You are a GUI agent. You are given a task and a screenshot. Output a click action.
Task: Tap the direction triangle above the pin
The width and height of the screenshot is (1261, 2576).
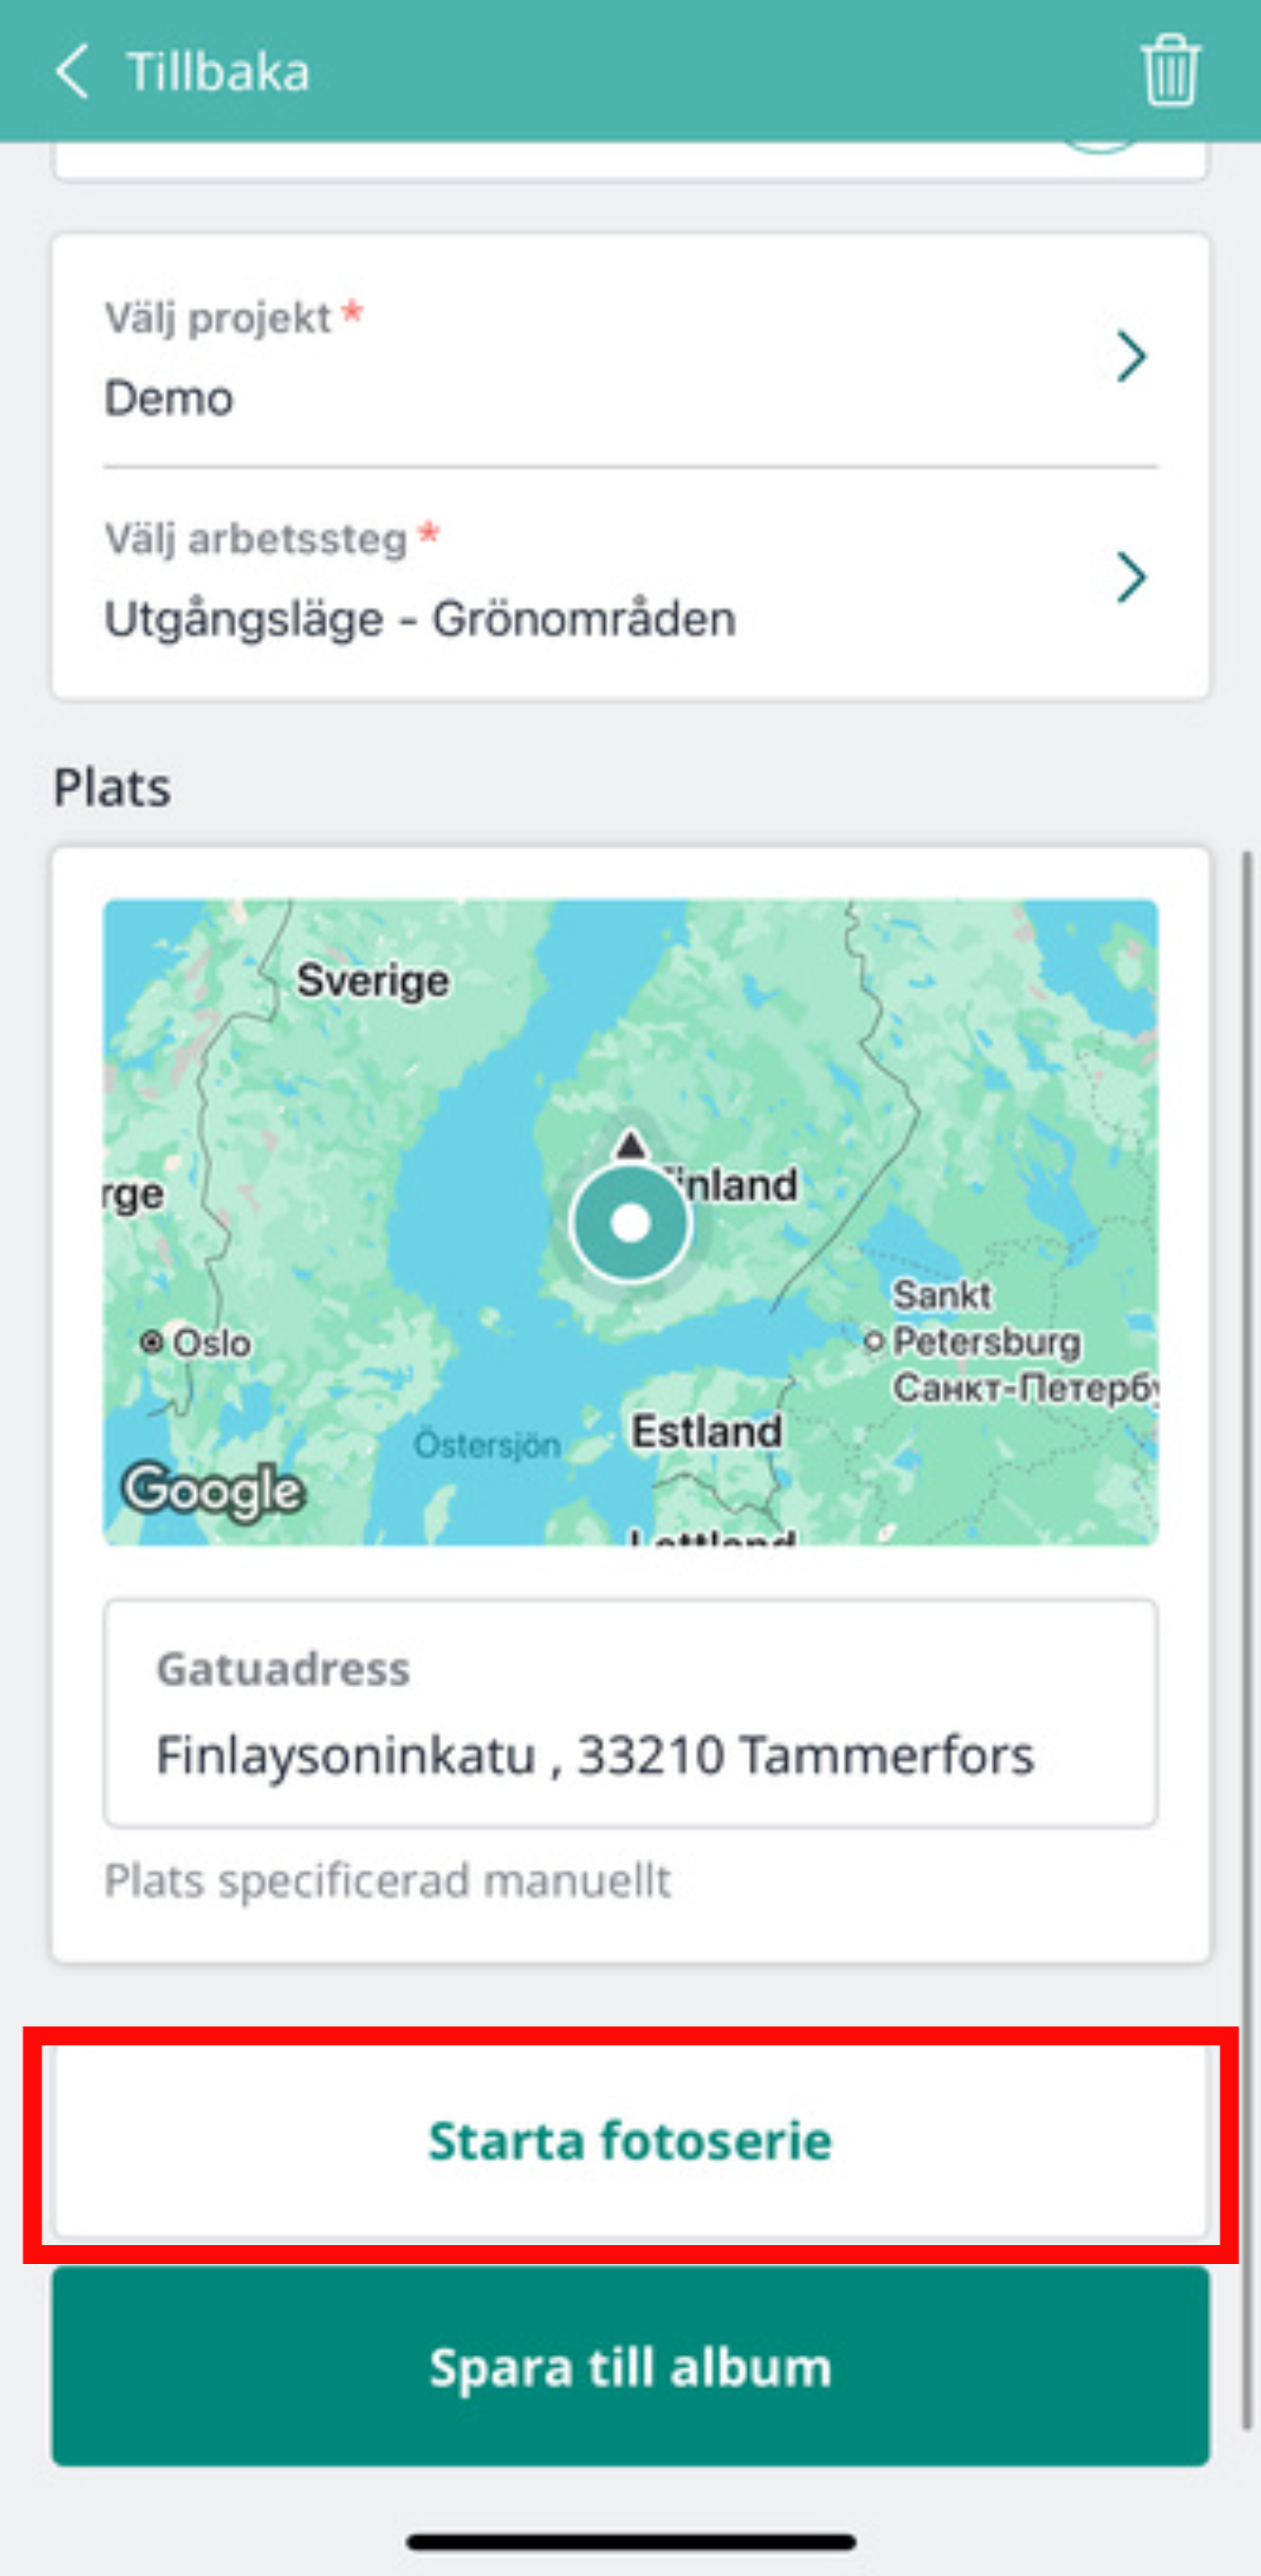tap(630, 1144)
